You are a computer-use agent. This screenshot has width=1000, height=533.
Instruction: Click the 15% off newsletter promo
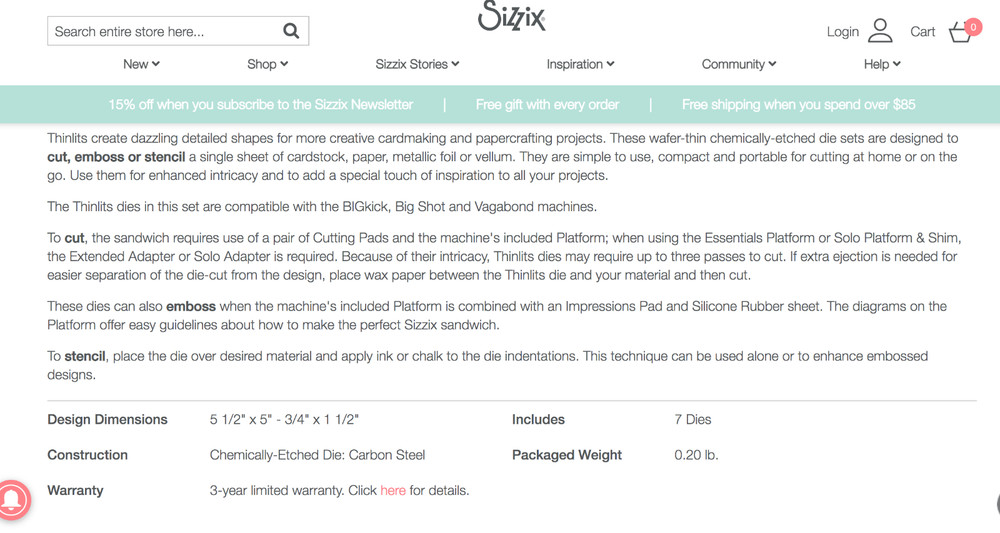click(261, 104)
